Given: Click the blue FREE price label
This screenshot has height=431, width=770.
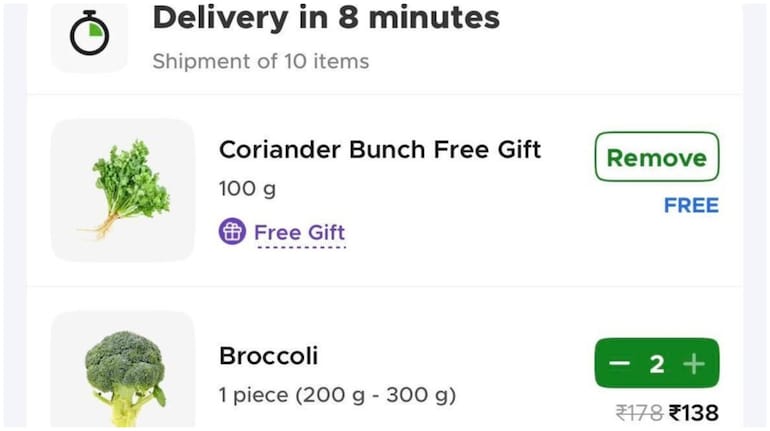Looking at the screenshot, I should (x=691, y=205).
